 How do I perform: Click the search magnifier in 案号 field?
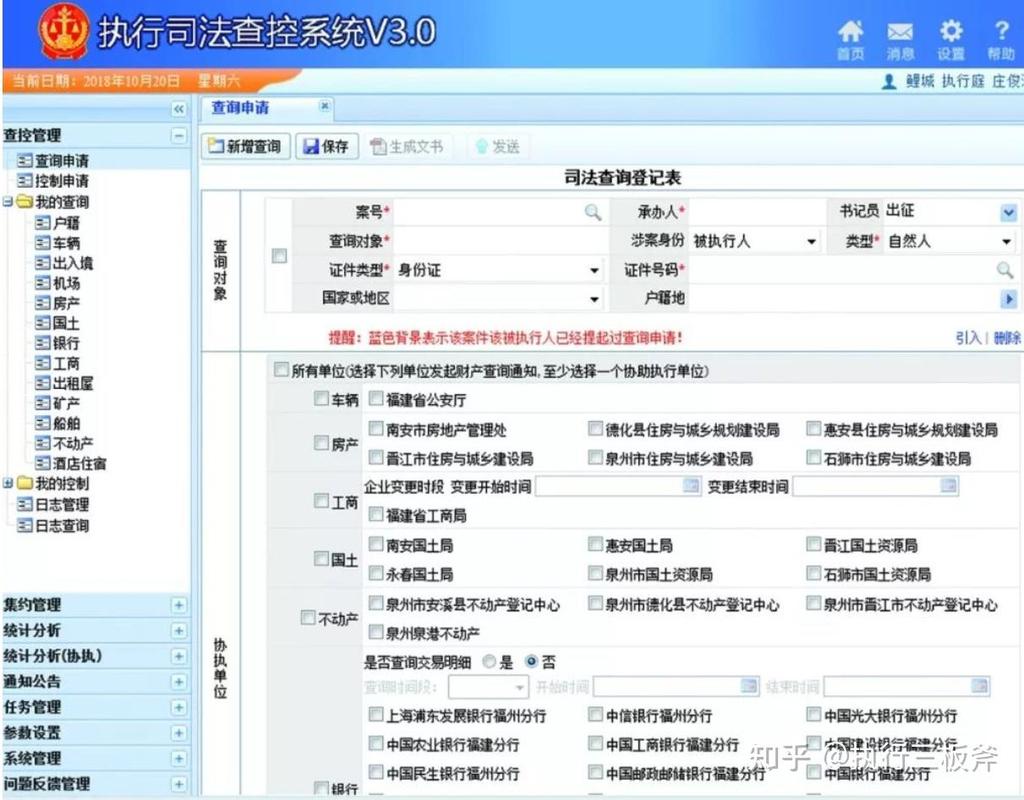[x=592, y=212]
